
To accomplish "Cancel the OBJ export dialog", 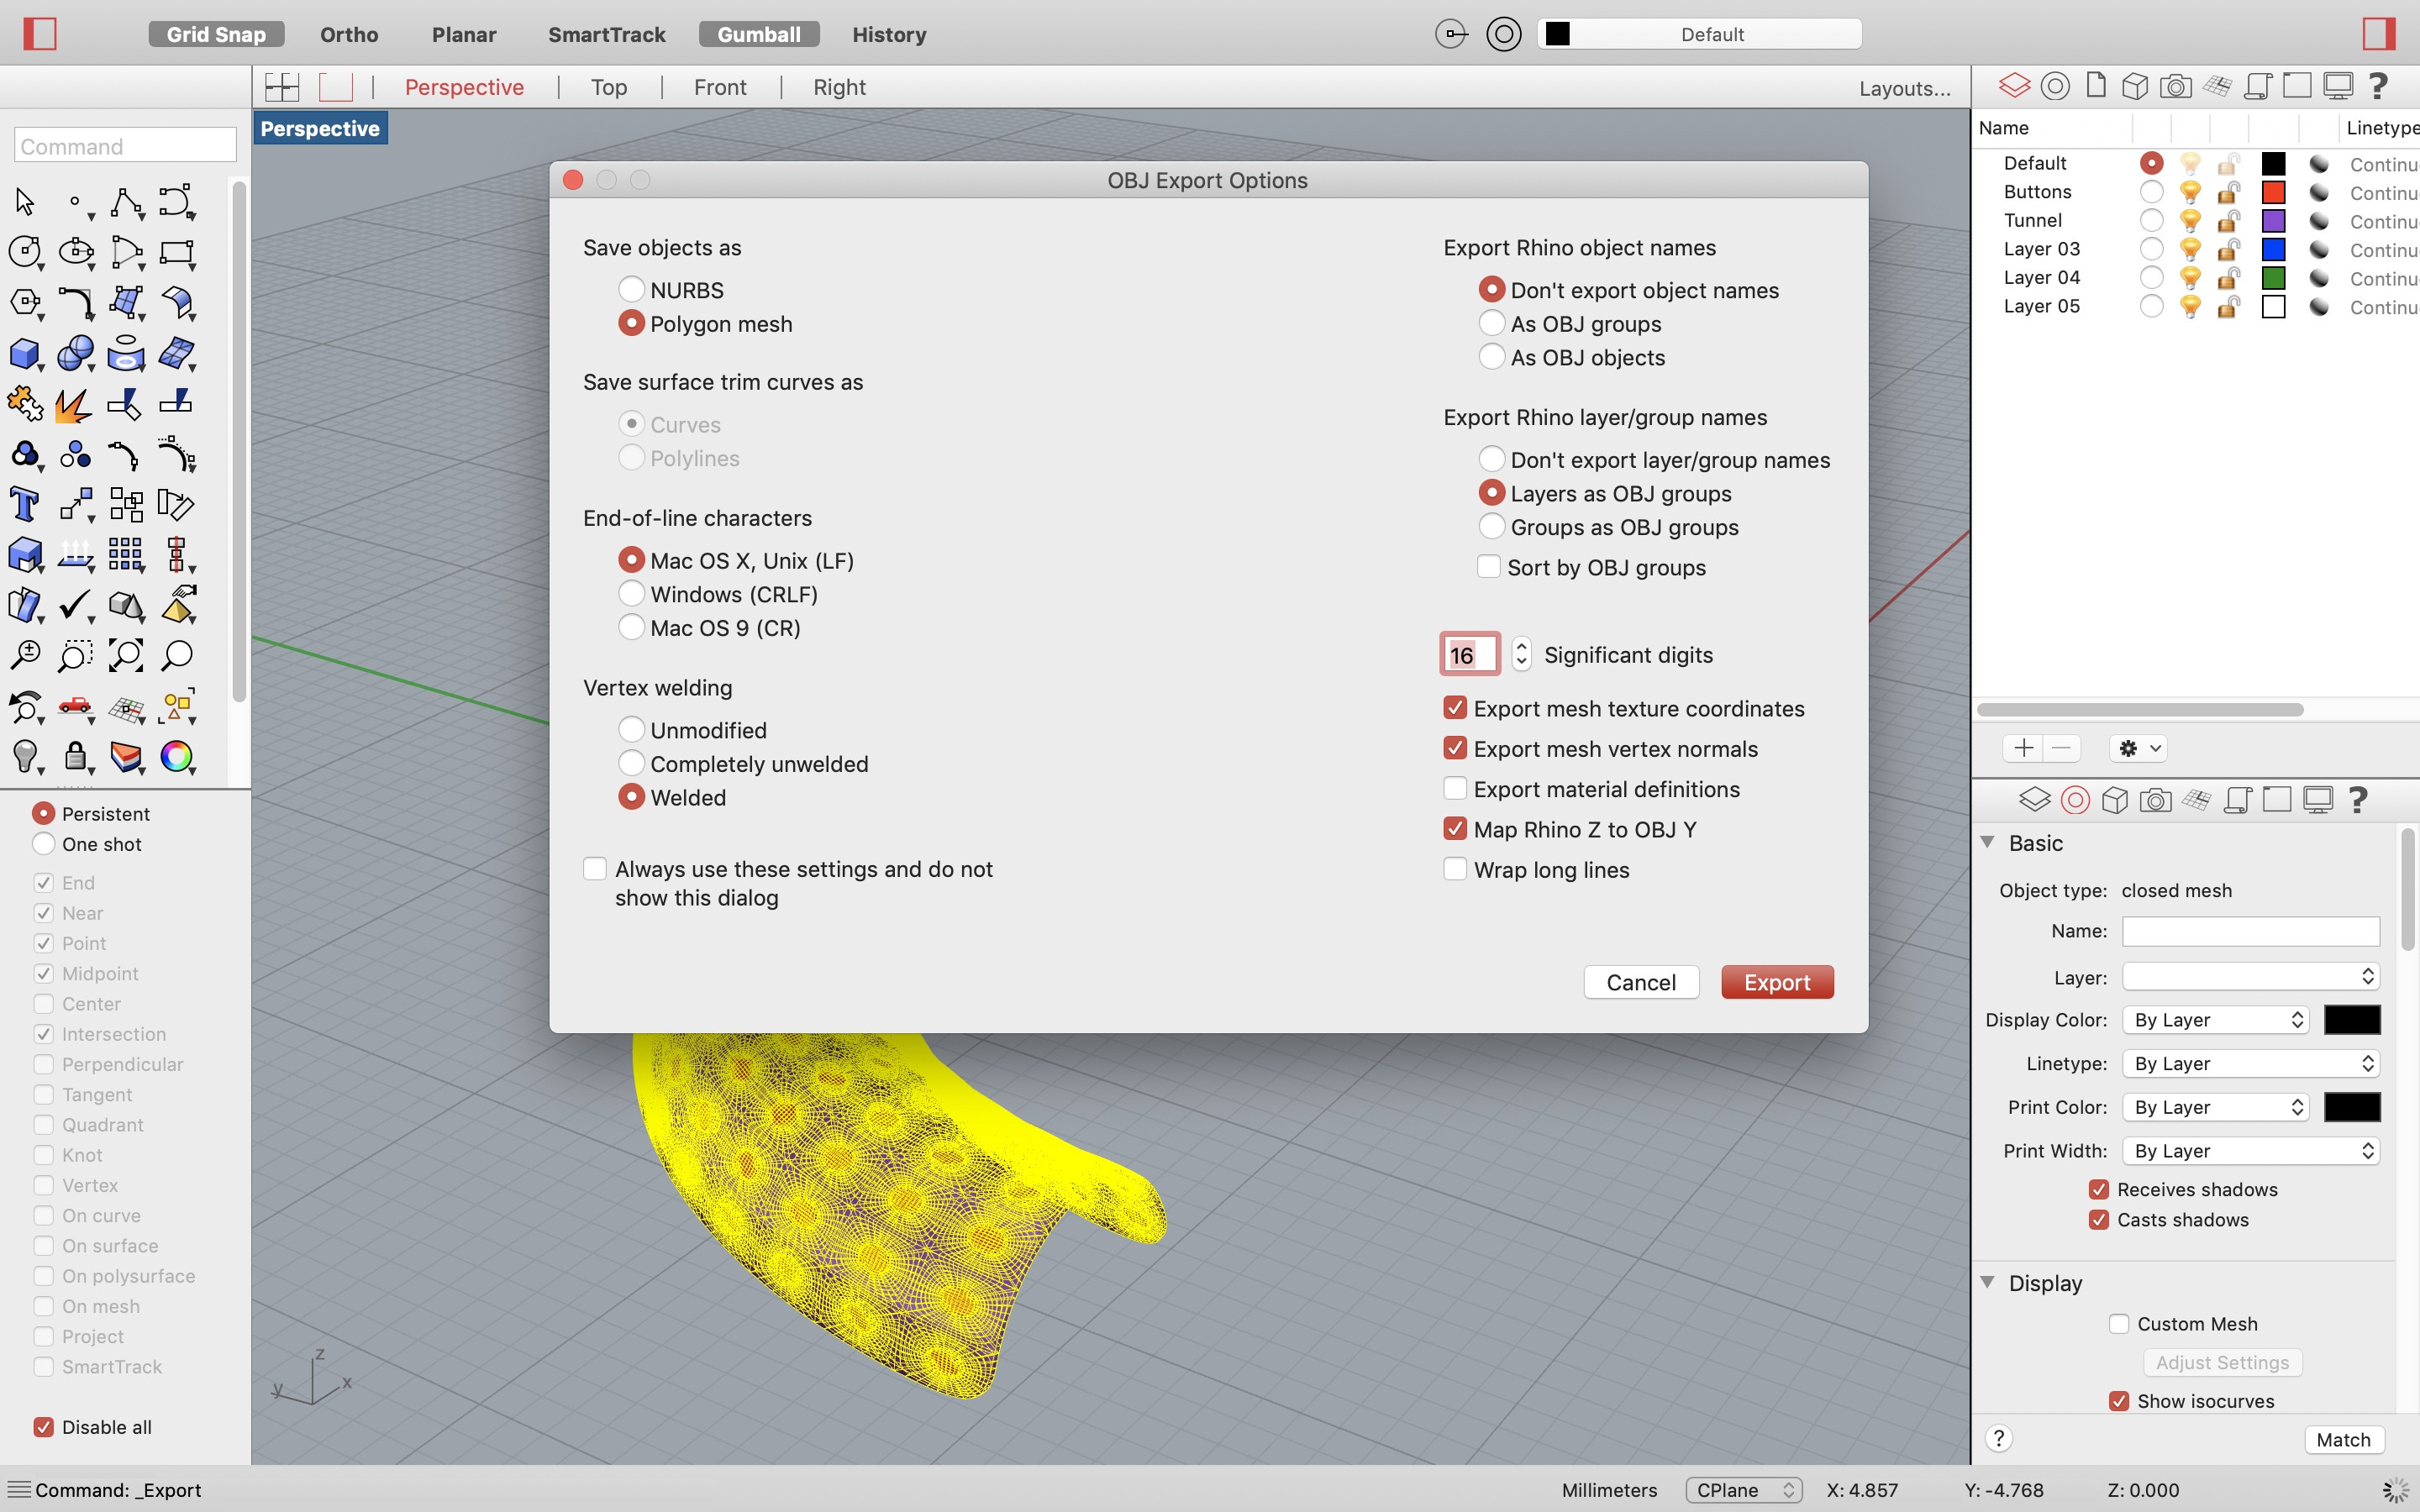I will coord(1641,982).
